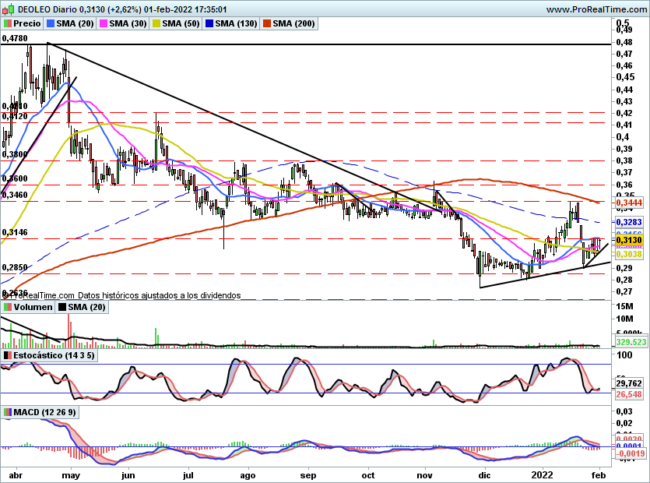Click the Precio legend color icon
Viewport: 650px width, 483px height.
click(x=8, y=22)
